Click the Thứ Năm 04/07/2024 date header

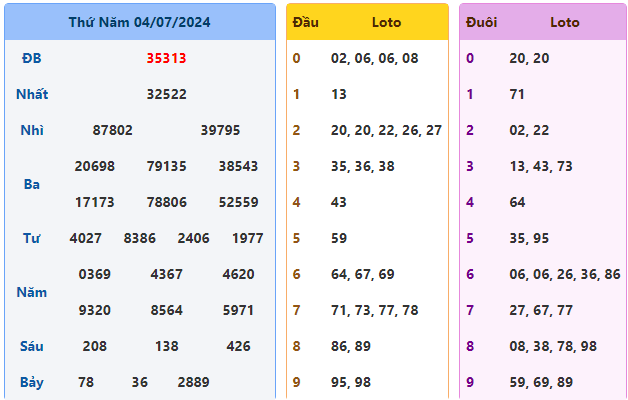[139, 22]
